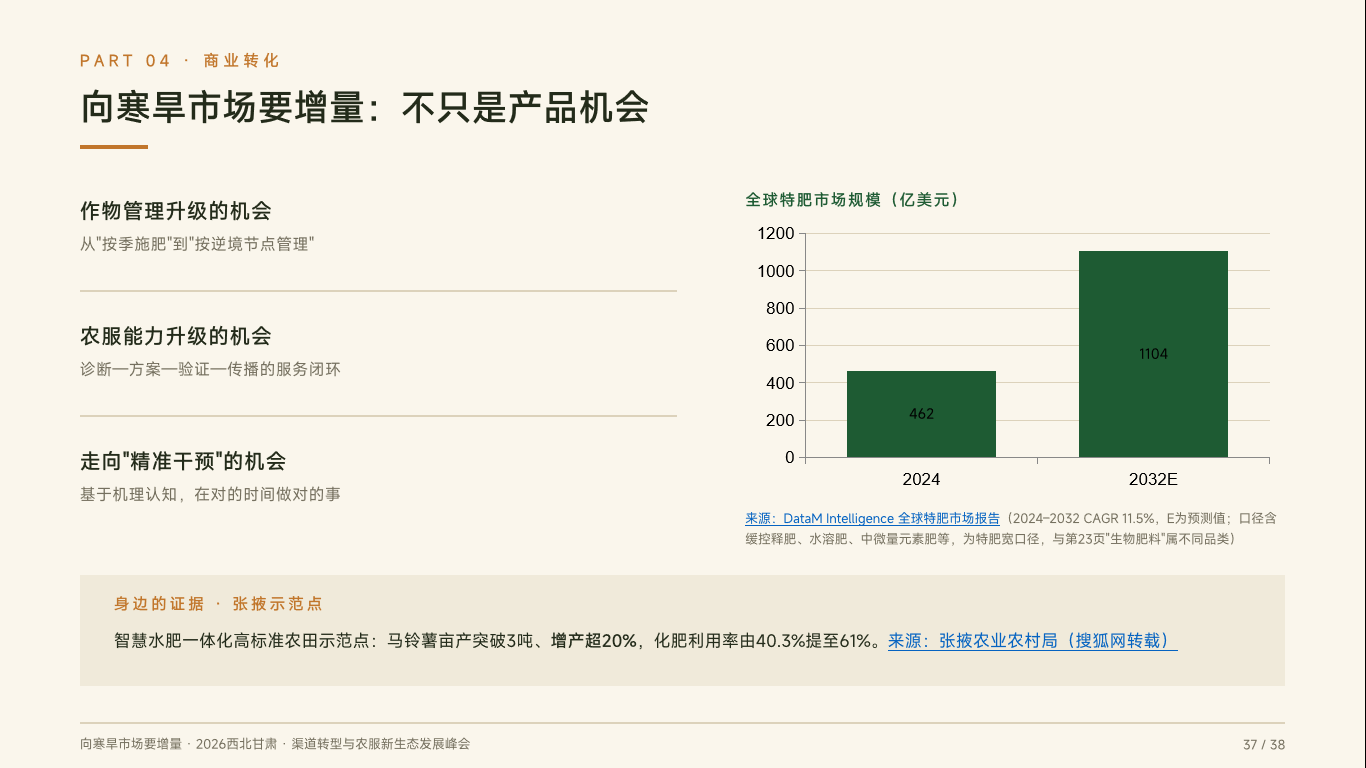This screenshot has height=768, width=1366.
Task: Open the DataM Intelligence source link
Action: point(872,519)
